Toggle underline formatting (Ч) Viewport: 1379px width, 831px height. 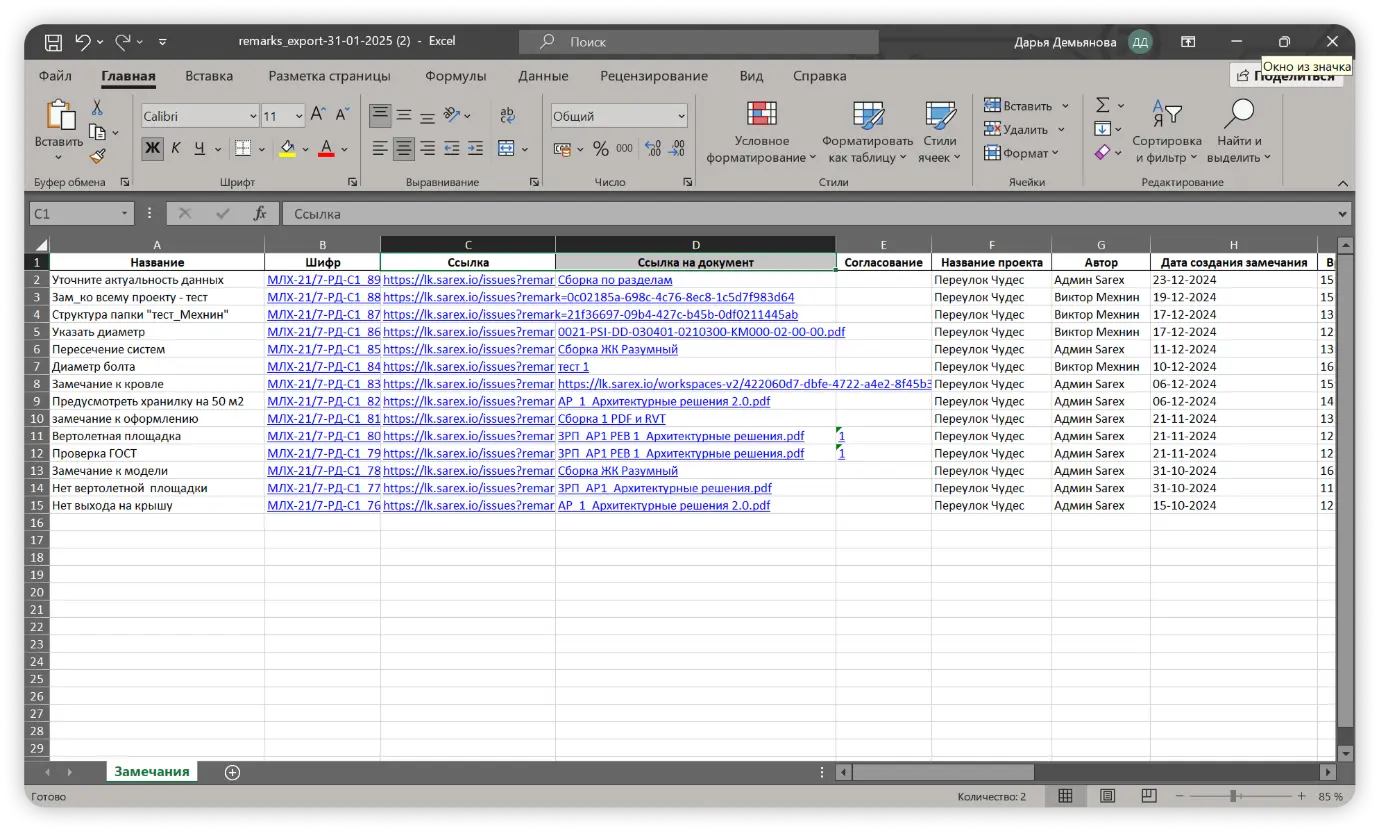[200, 149]
